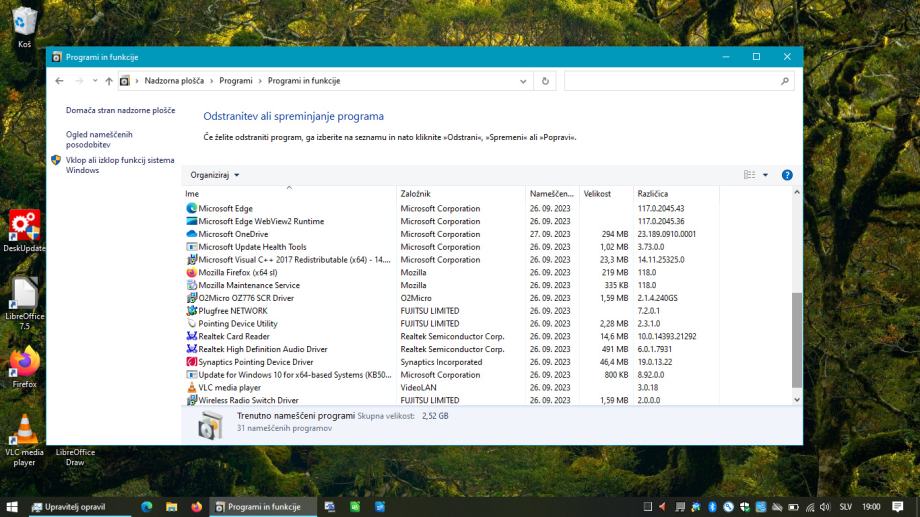This screenshot has height=517, width=920.
Task: Expand the view options dropdown arrow
Action: tap(765, 175)
